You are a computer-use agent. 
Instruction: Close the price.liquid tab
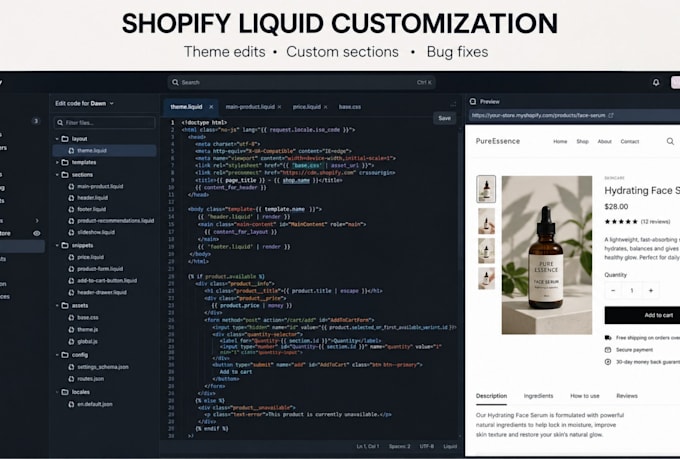point(326,107)
